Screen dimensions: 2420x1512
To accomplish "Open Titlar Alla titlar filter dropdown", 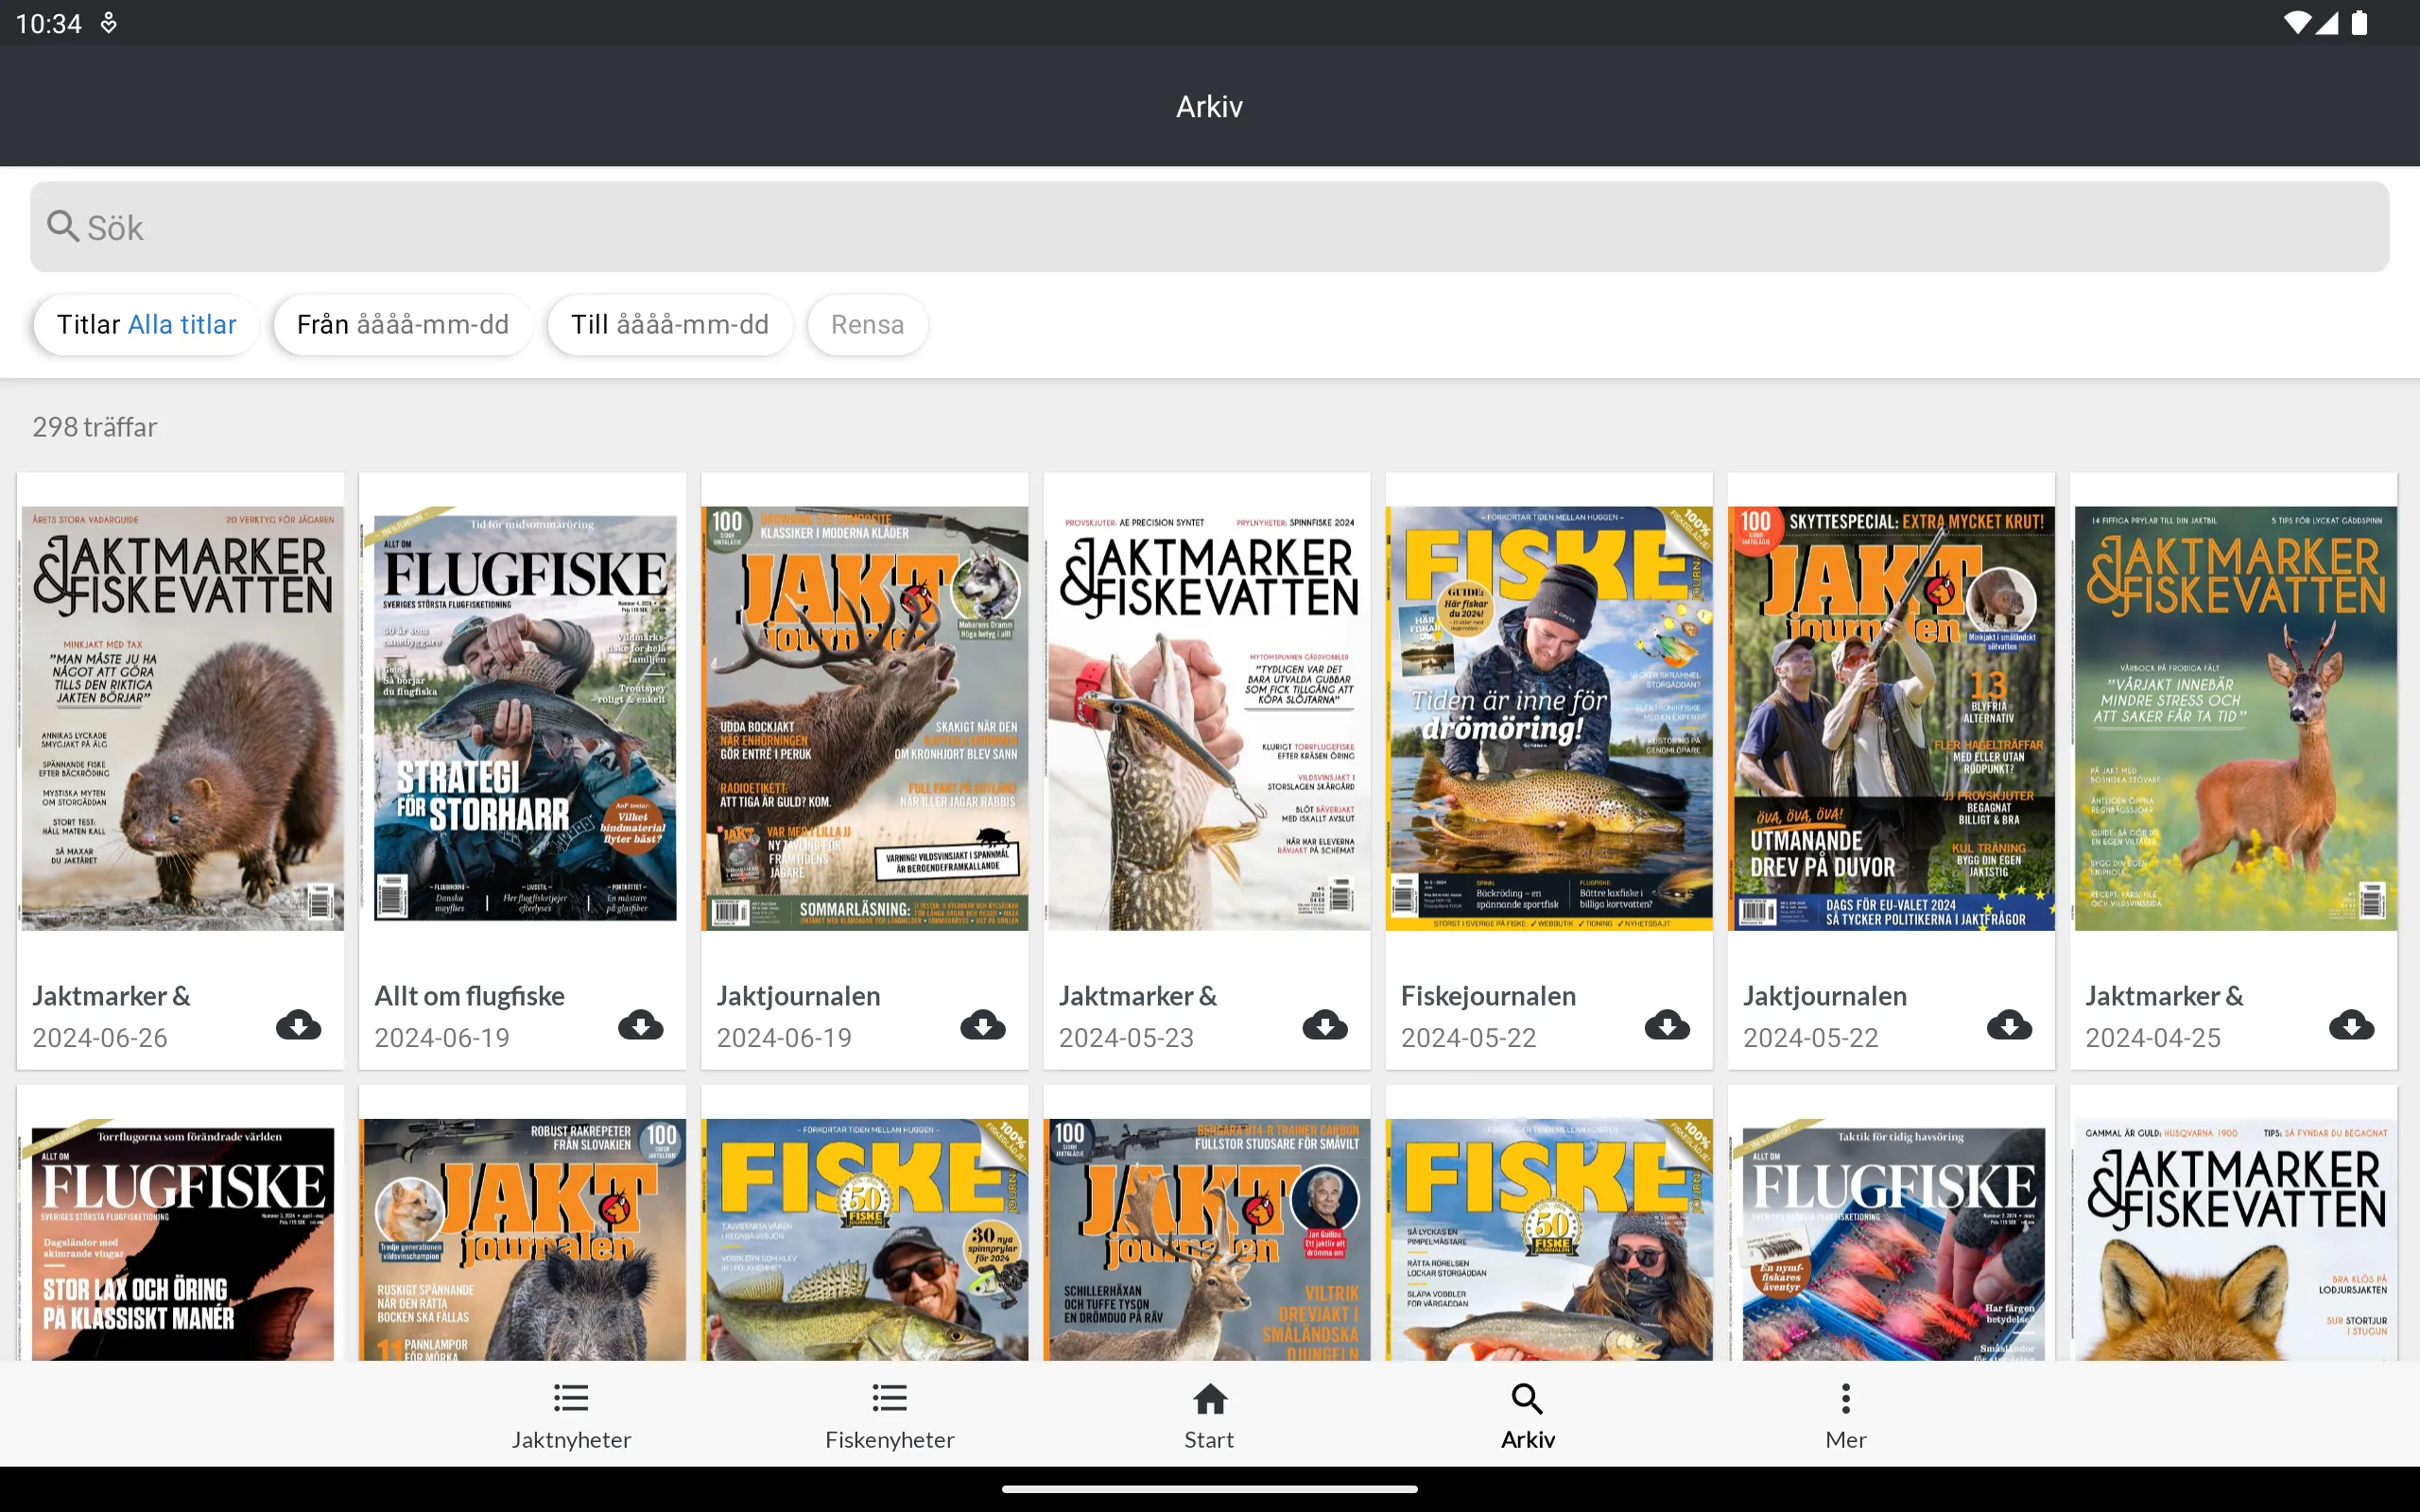I will click(146, 324).
